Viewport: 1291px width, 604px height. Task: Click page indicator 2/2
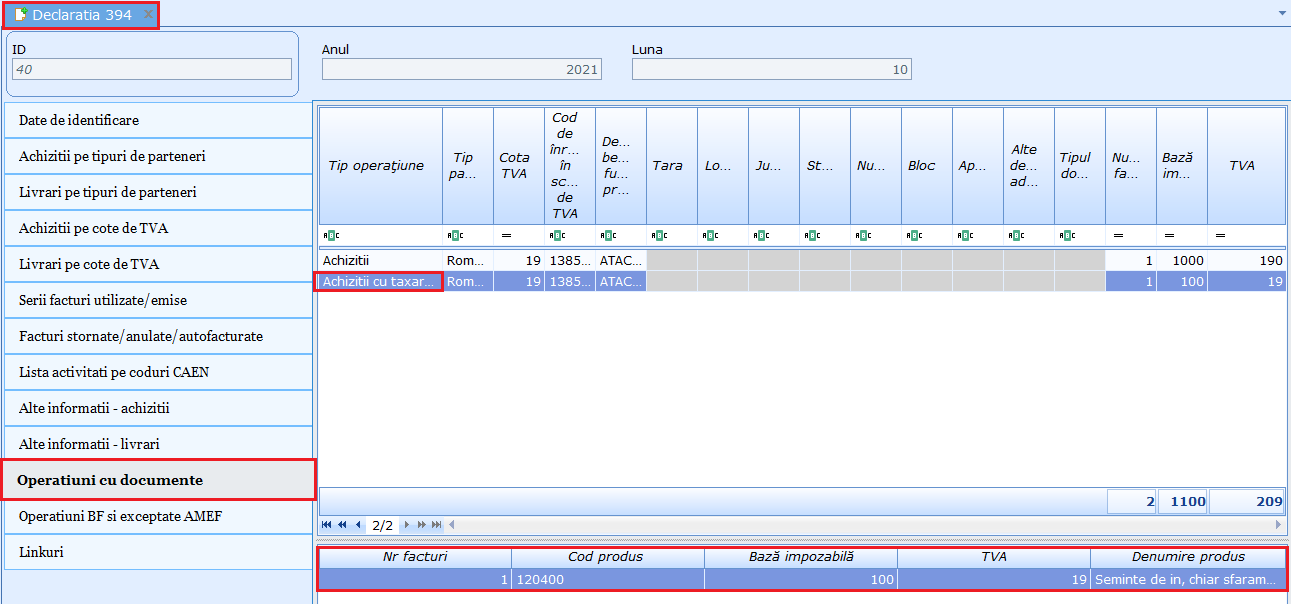point(382,525)
